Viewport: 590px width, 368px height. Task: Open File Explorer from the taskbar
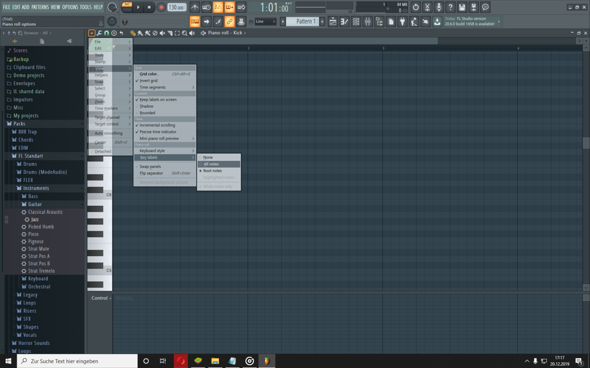pyautogui.click(x=215, y=361)
